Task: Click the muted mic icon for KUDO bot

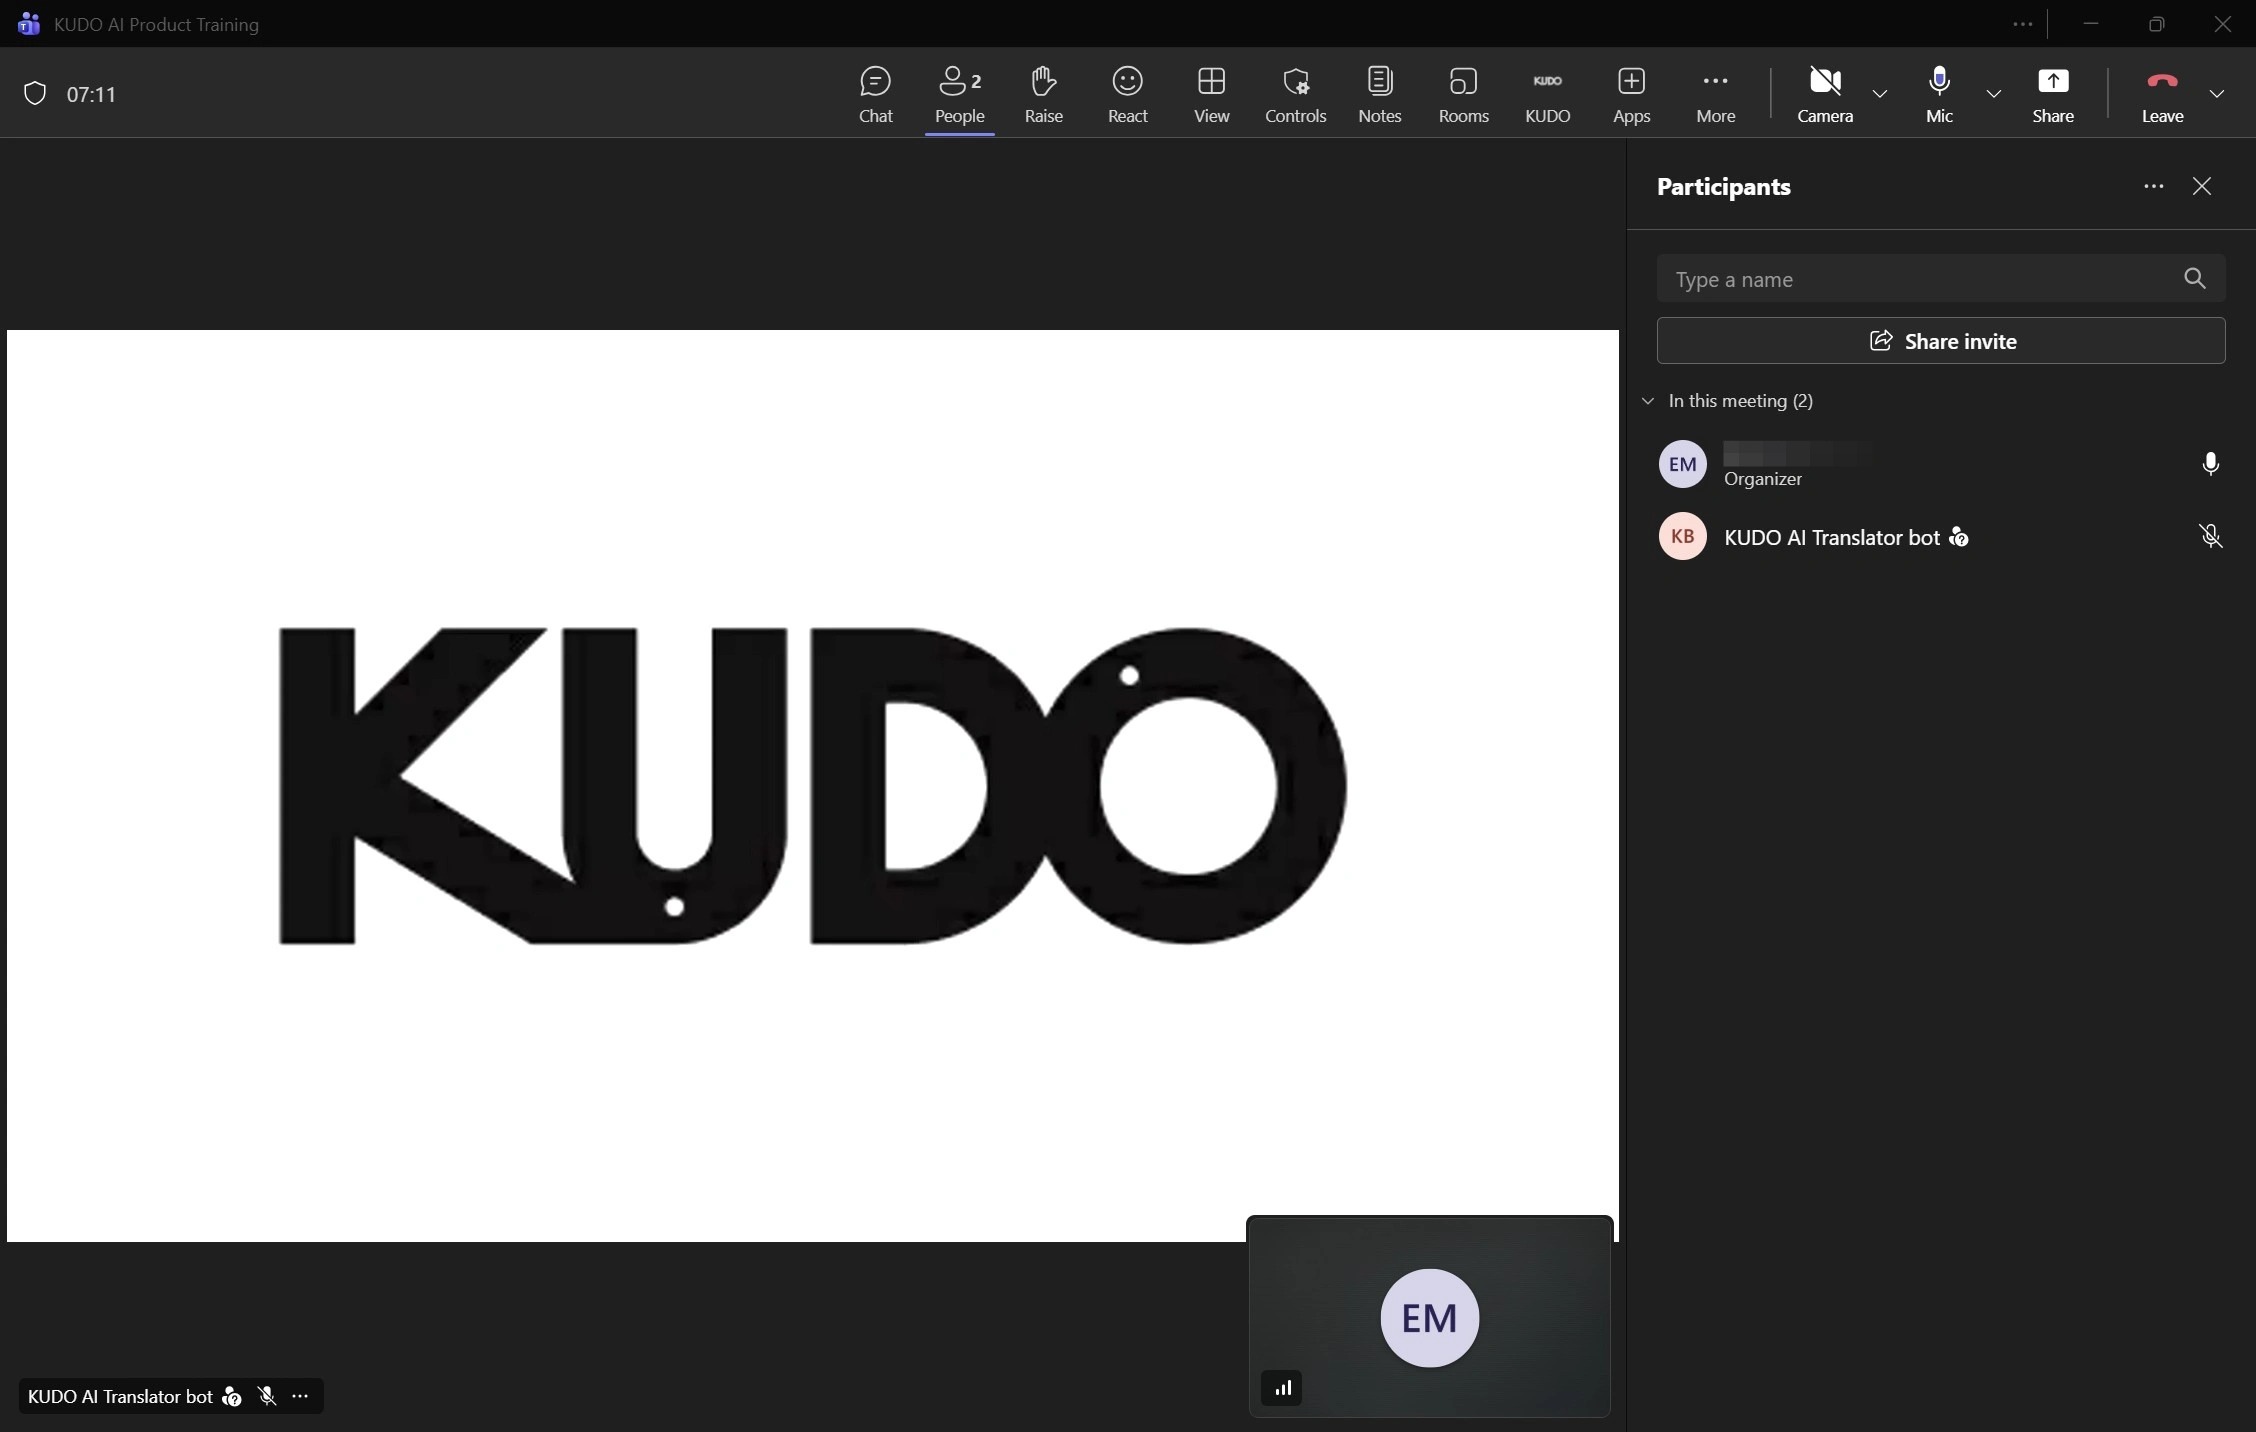Action: 2210,537
